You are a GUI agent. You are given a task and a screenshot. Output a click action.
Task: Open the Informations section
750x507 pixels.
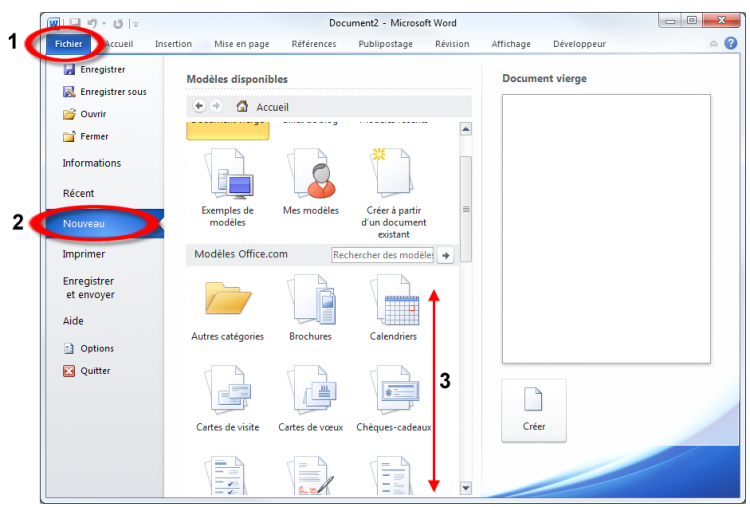click(92, 163)
